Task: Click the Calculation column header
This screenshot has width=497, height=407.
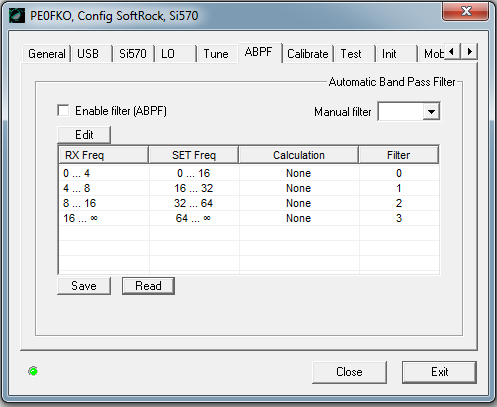Action: tap(299, 155)
